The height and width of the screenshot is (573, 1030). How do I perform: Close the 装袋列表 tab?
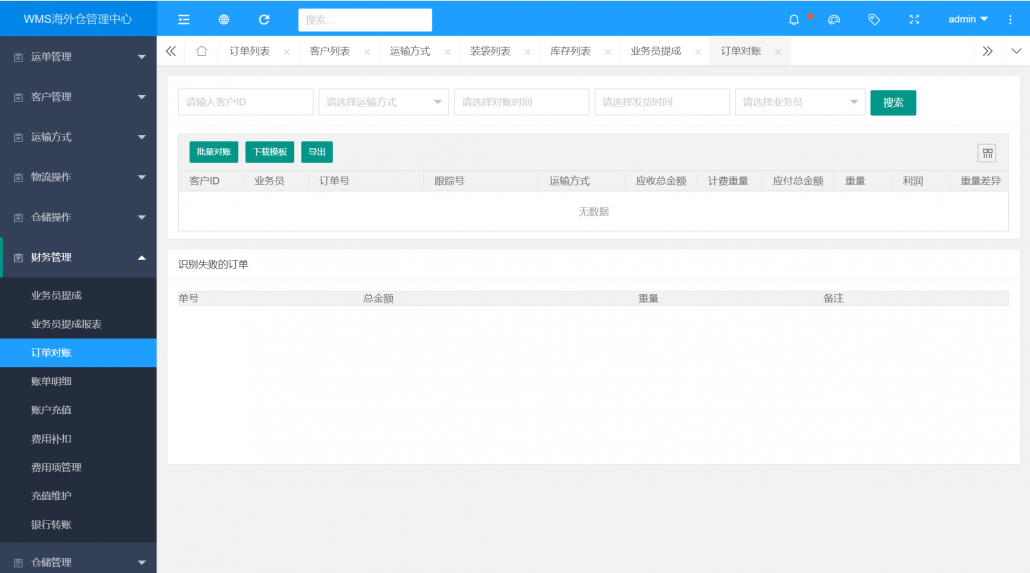pos(527,52)
